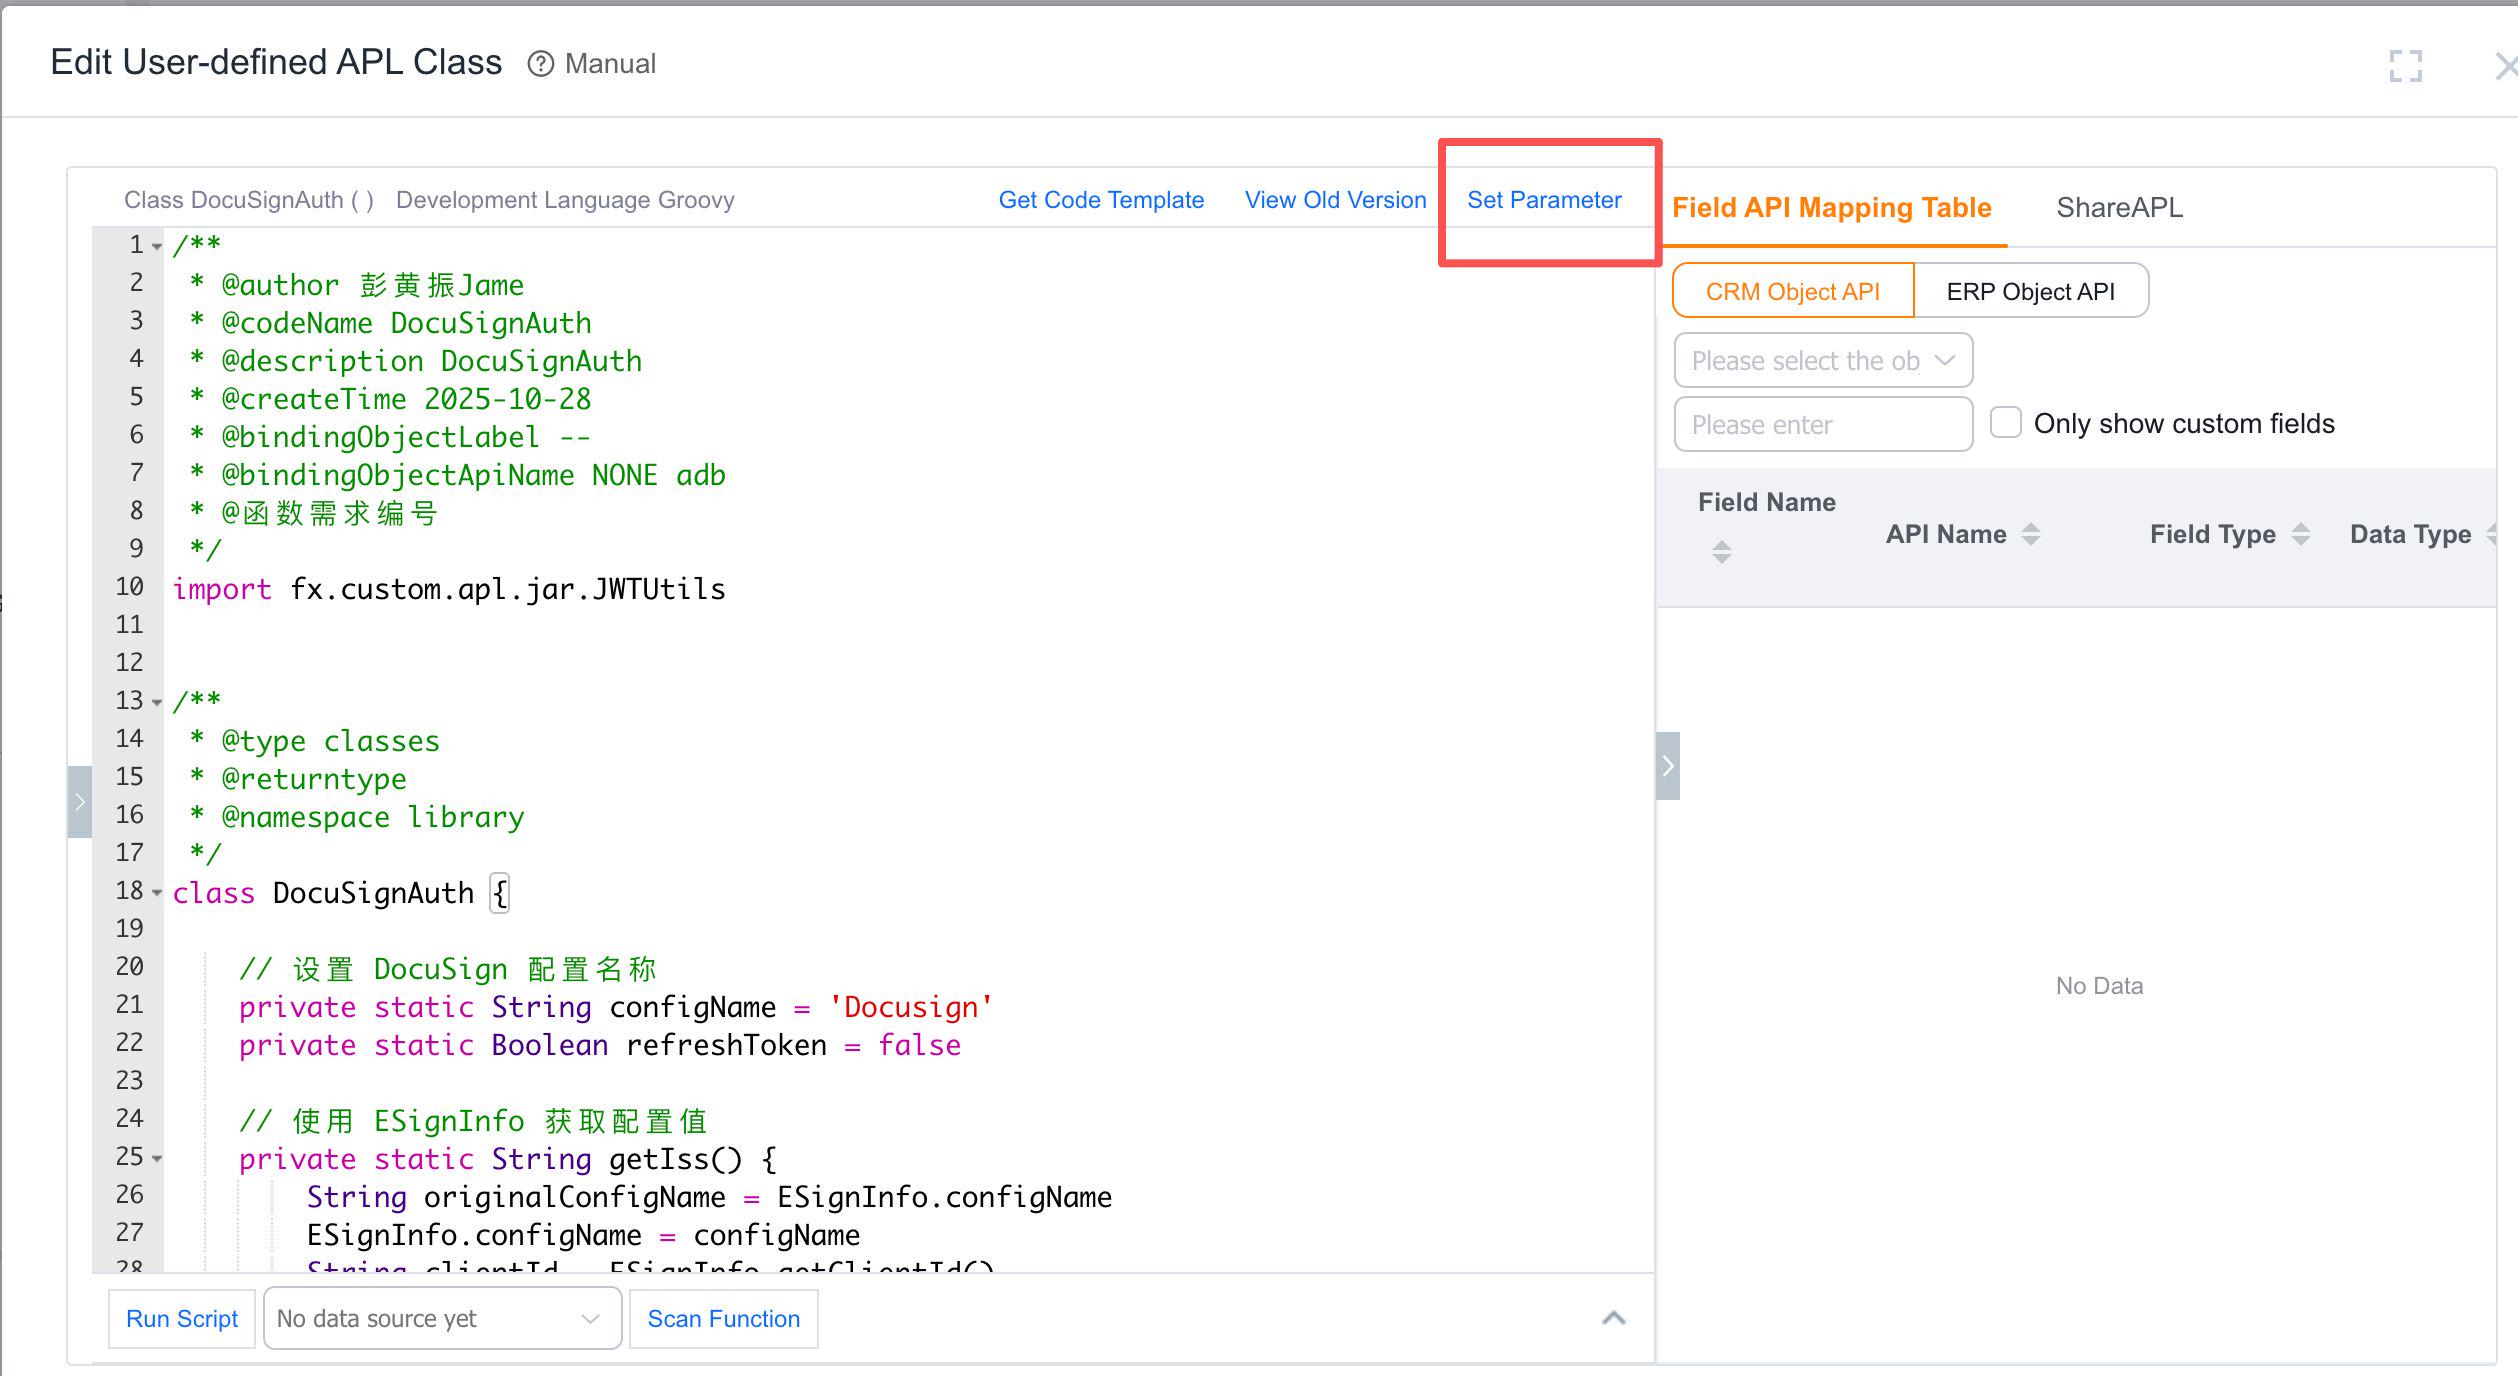Open the 'Please select the ob' object dropdown

click(x=1823, y=360)
